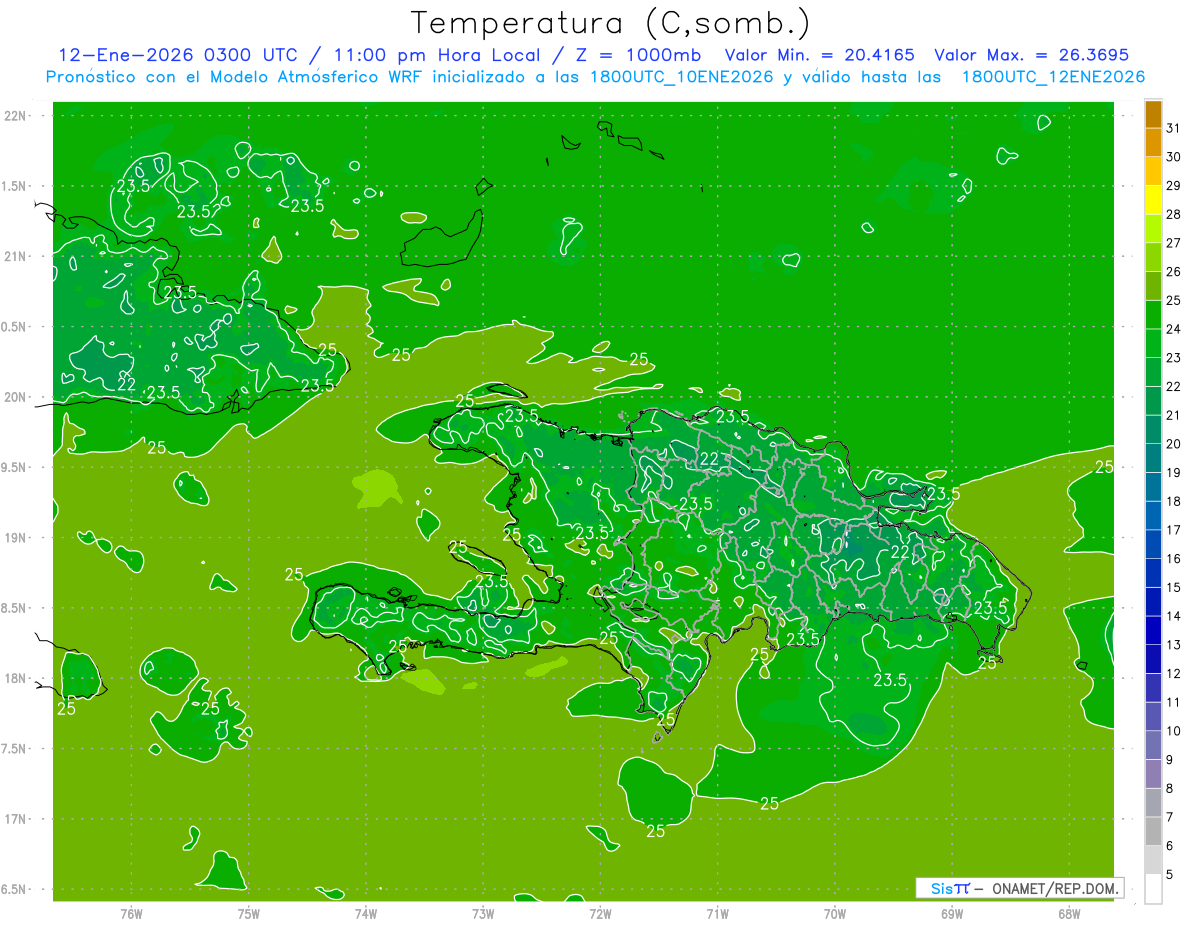This screenshot has width=1200, height=927.
Task: Click the 20N latitude axis label
Action: [15, 397]
